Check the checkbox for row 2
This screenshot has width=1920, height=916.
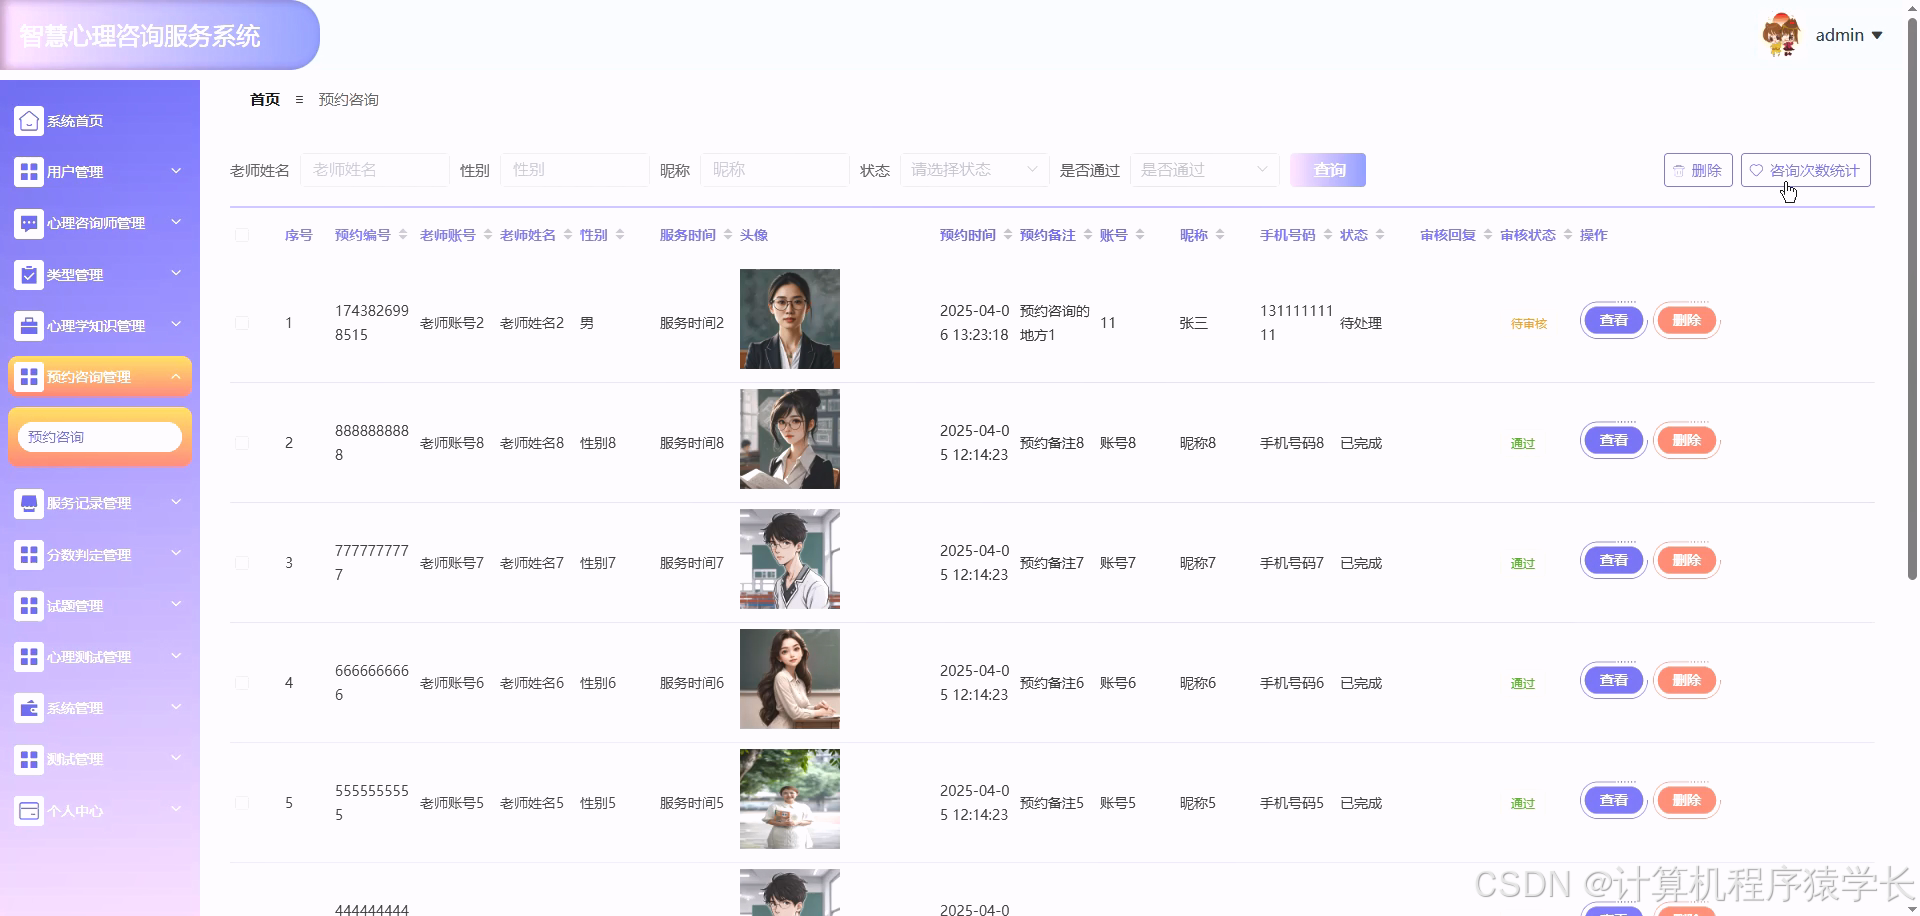point(242,443)
